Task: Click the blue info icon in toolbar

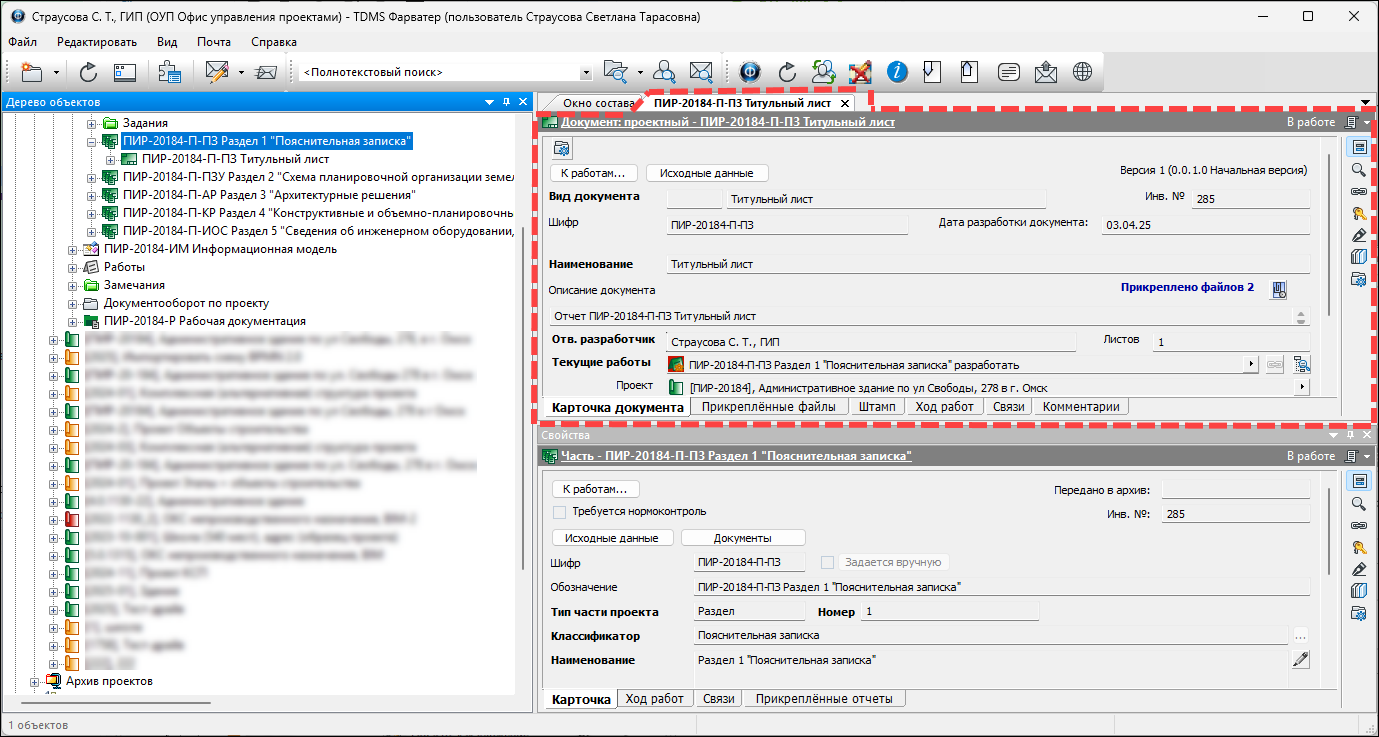Action: [898, 72]
